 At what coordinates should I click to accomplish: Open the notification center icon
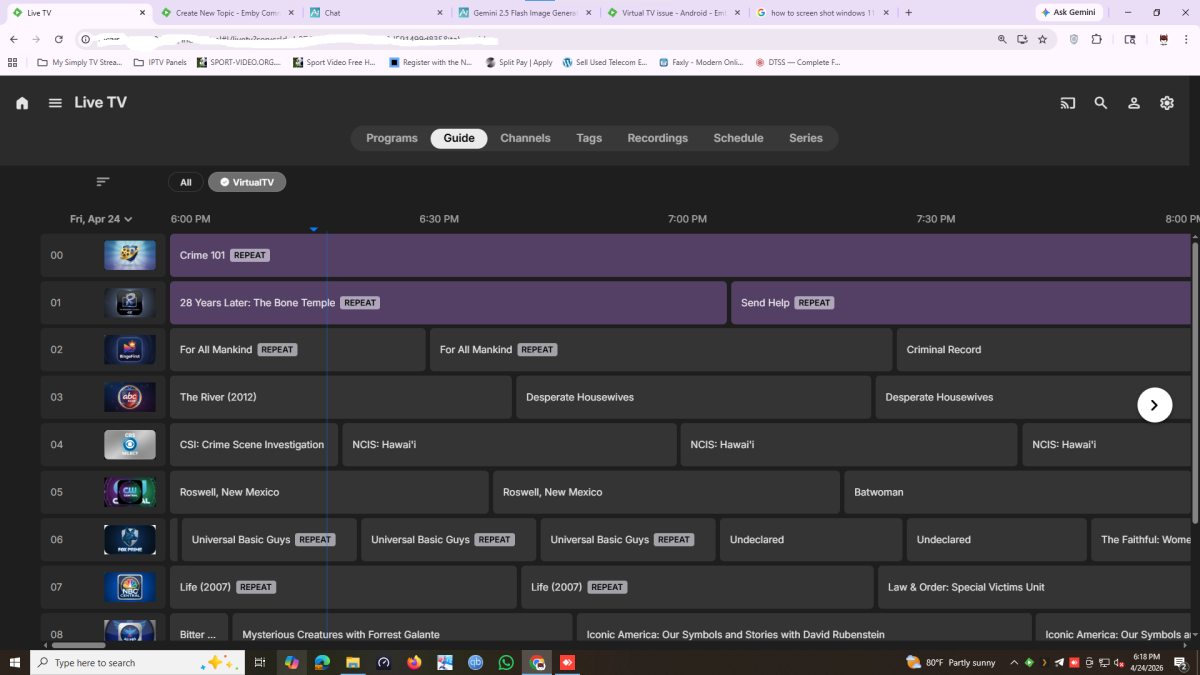(x=1180, y=662)
